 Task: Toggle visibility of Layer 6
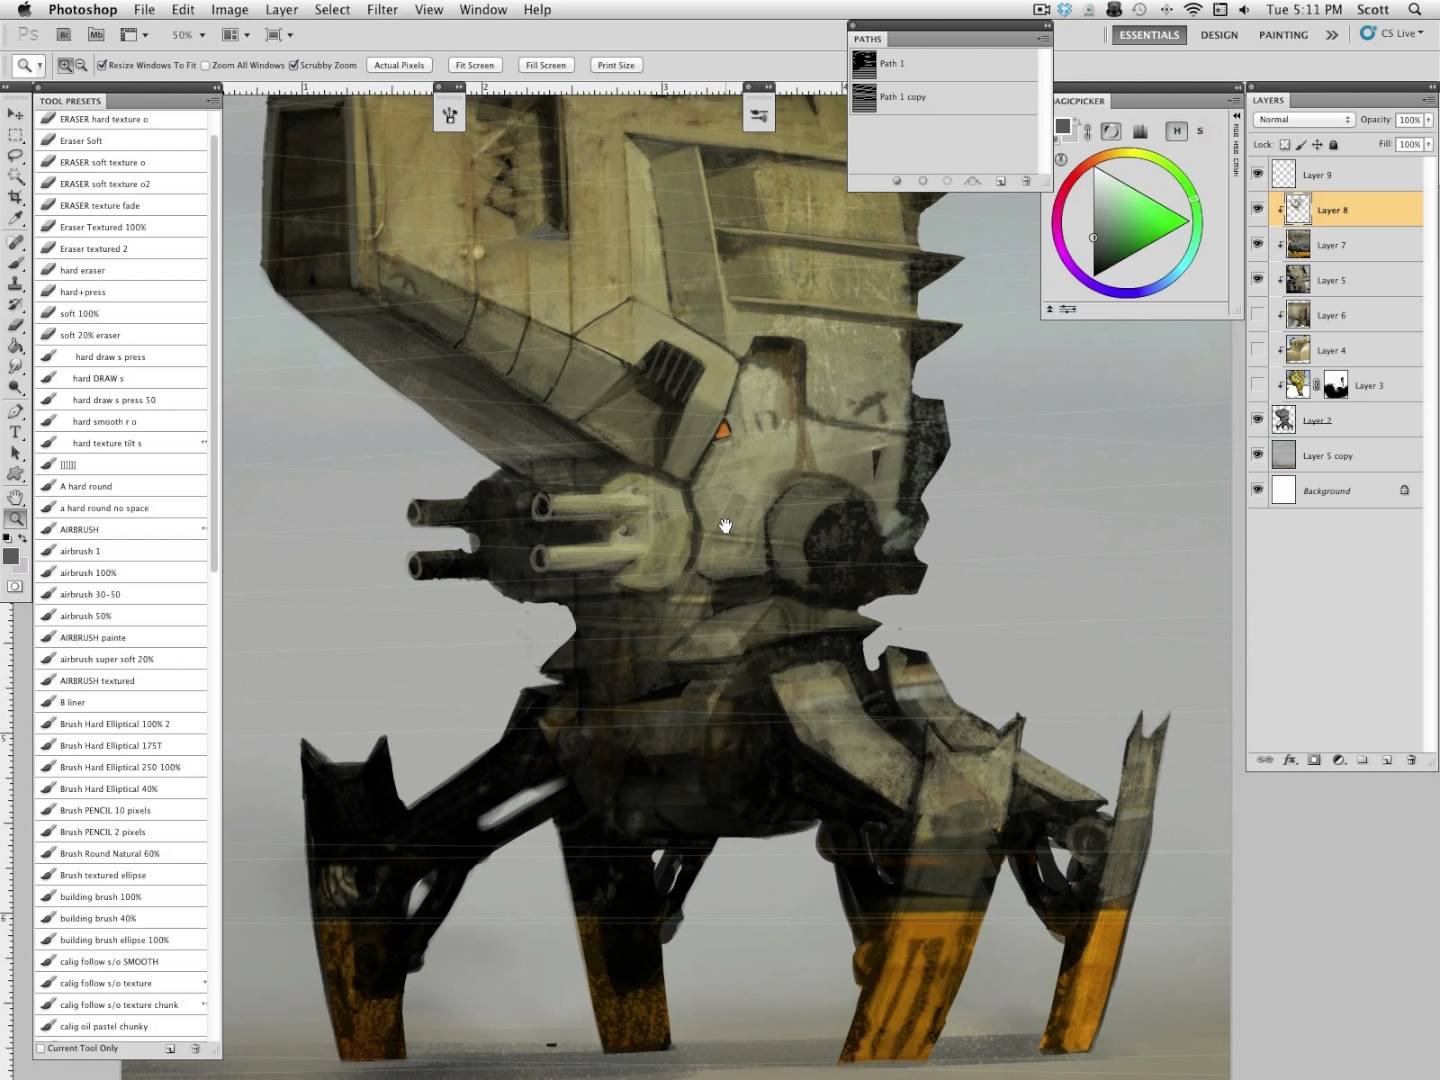point(1258,314)
